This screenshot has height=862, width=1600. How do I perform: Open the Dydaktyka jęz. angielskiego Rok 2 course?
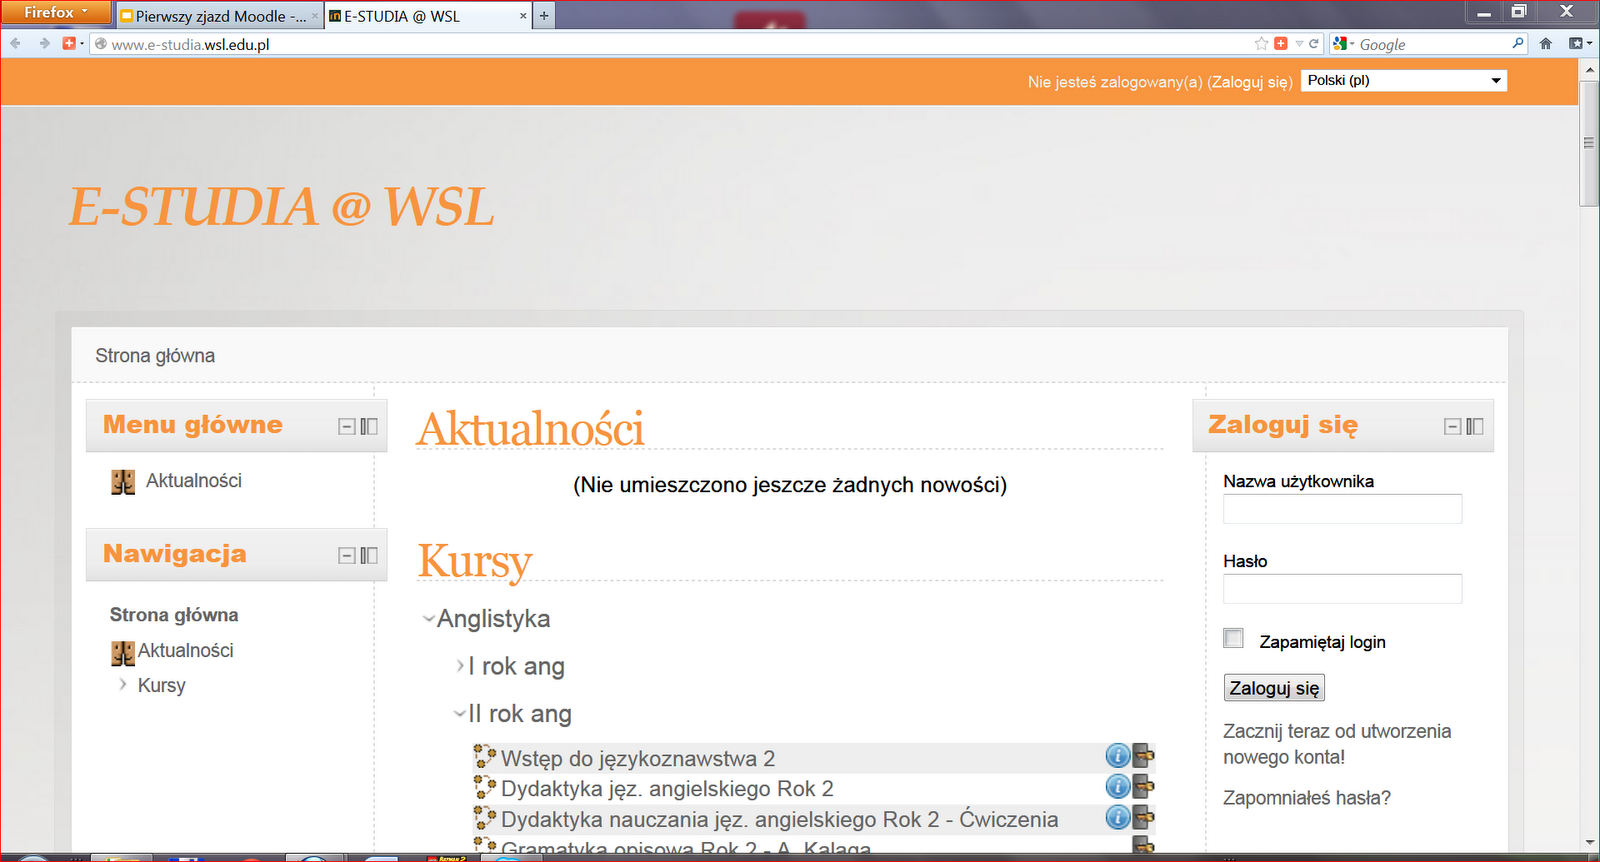(667, 788)
